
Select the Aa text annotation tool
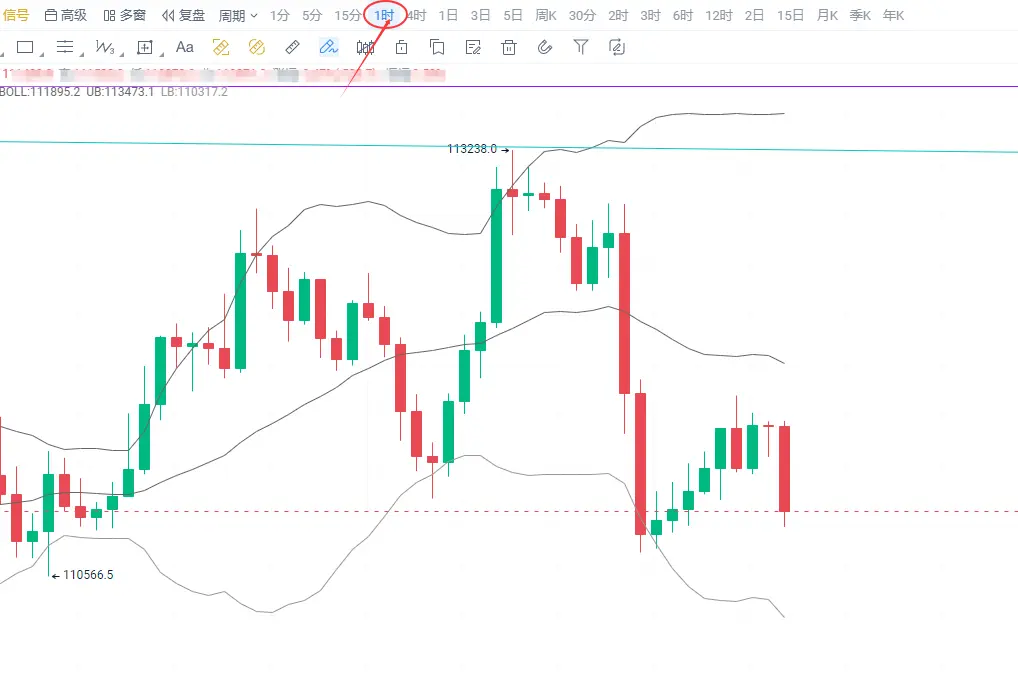[185, 47]
